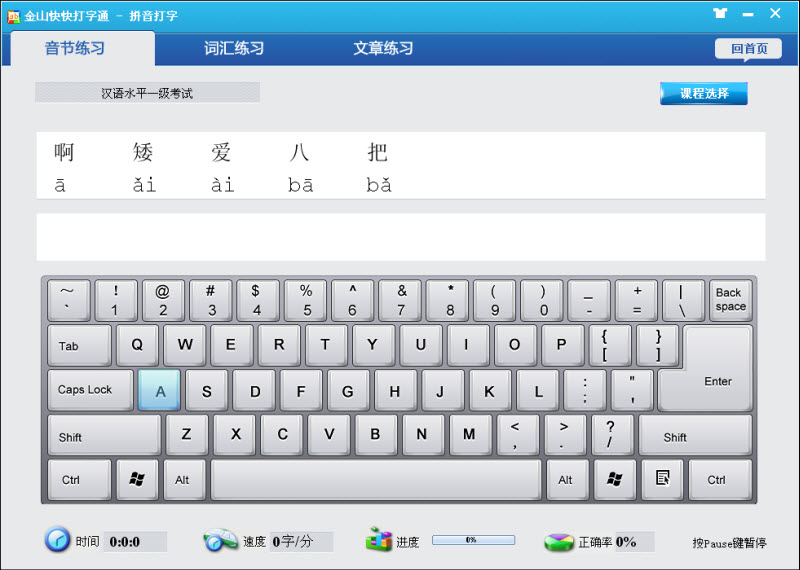The image size is (800, 570).
Task: Minimize the 金山快快打字通 window
Action: (748, 14)
